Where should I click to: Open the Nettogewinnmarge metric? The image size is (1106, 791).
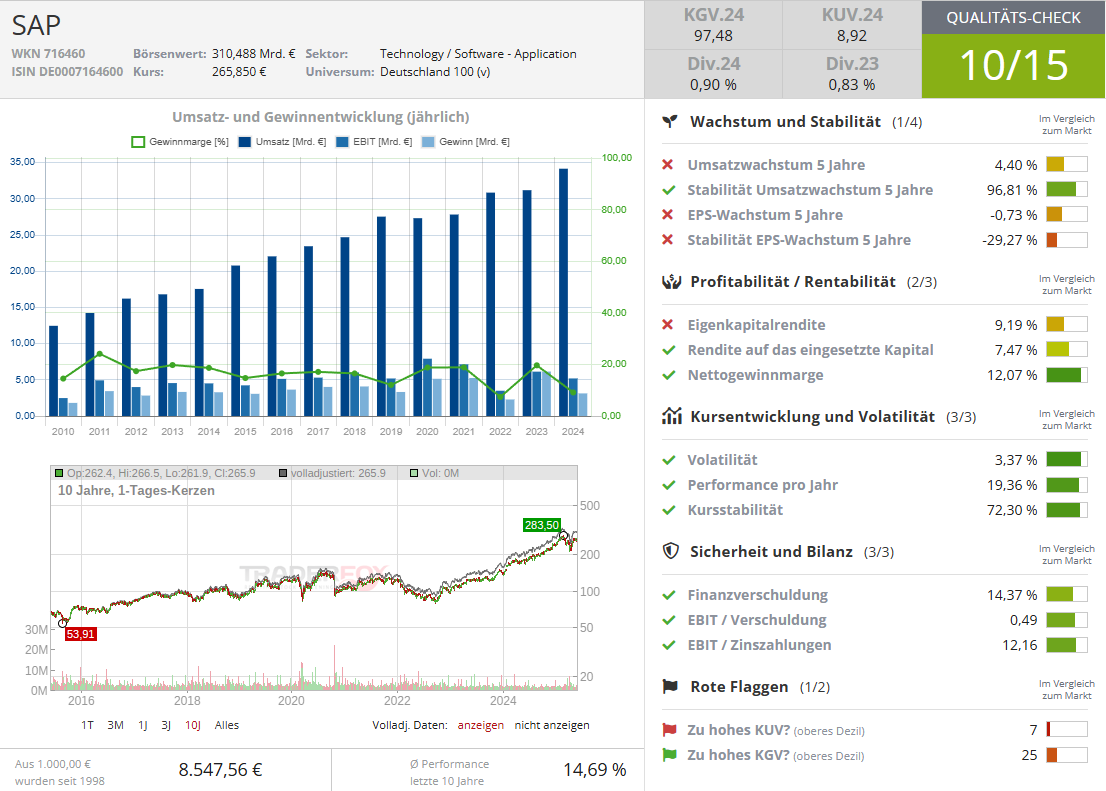coord(755,375)
